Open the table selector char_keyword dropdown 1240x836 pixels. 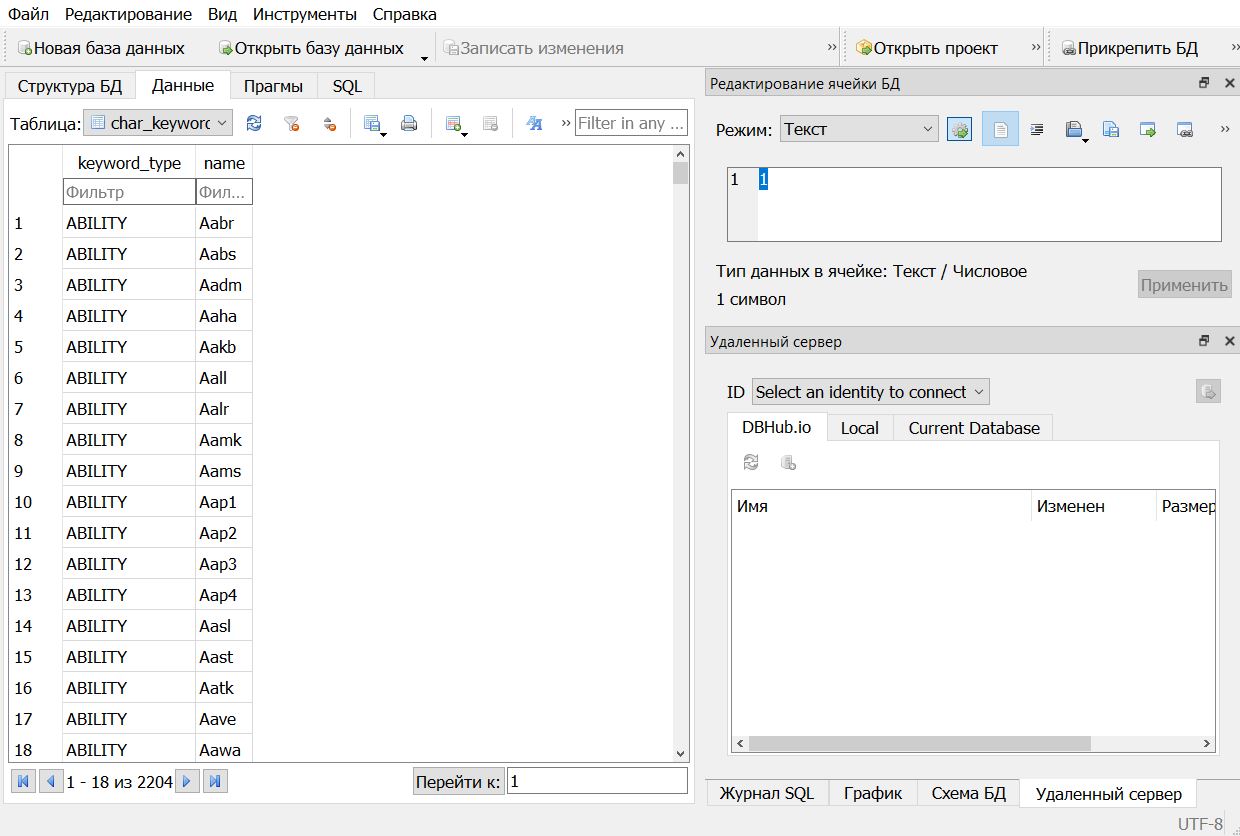click(158, 123)
